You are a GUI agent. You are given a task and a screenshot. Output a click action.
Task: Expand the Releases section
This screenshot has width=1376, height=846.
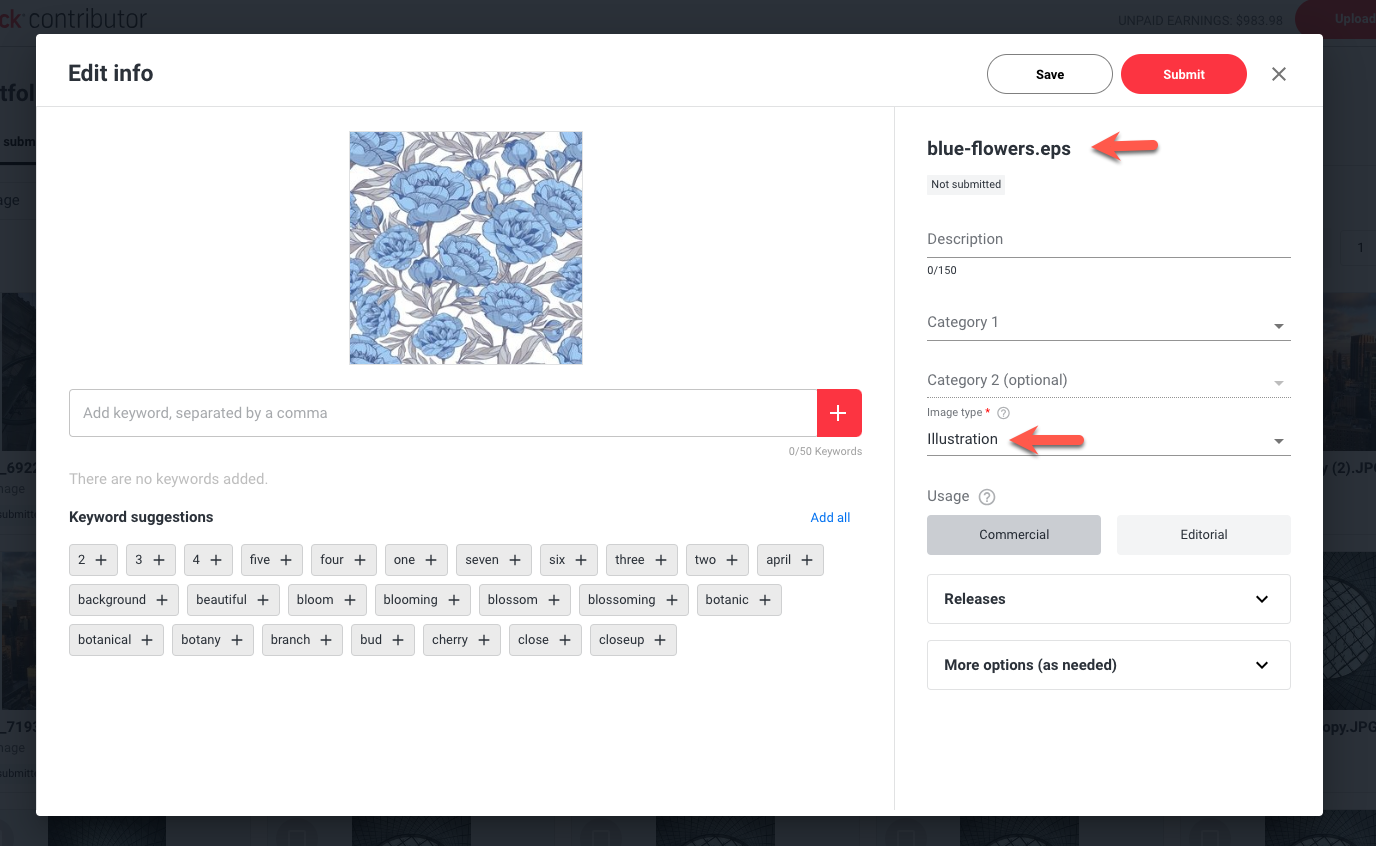pyautogui.click(x=1108, y=599)
